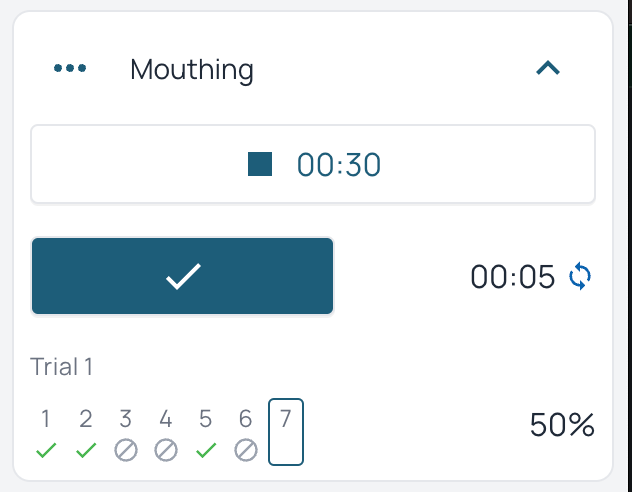Click the 00:05 interval countdown

click(512, 277)
